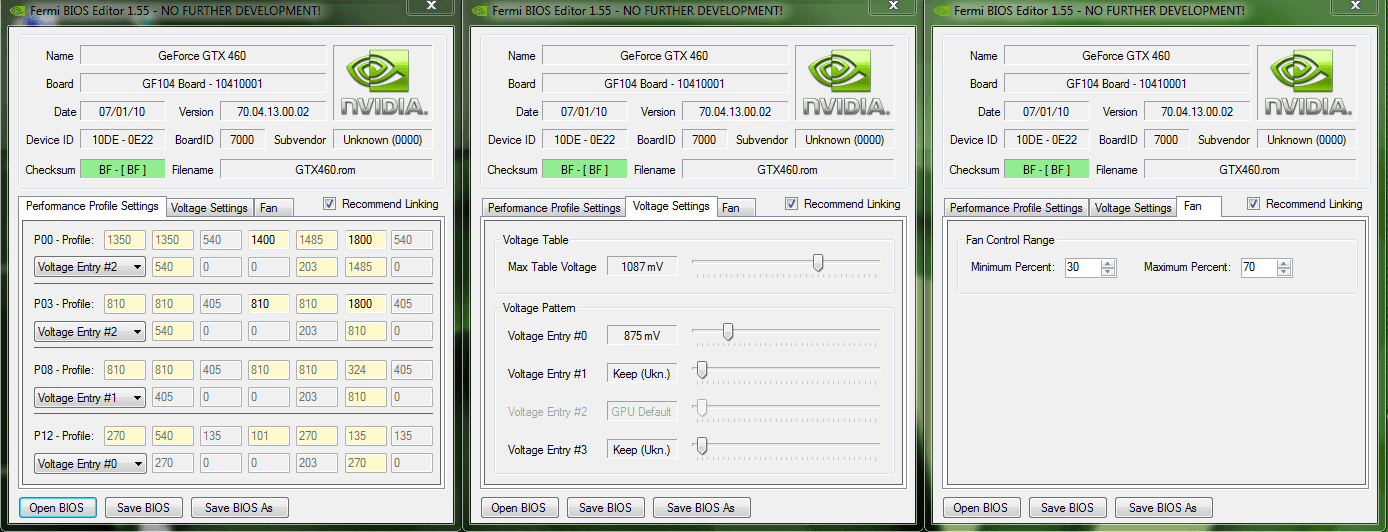This screenshot has width=1388, height=532.
Task: Click the Voltage Entry #0 slider handle
Action: coord(728,331)
